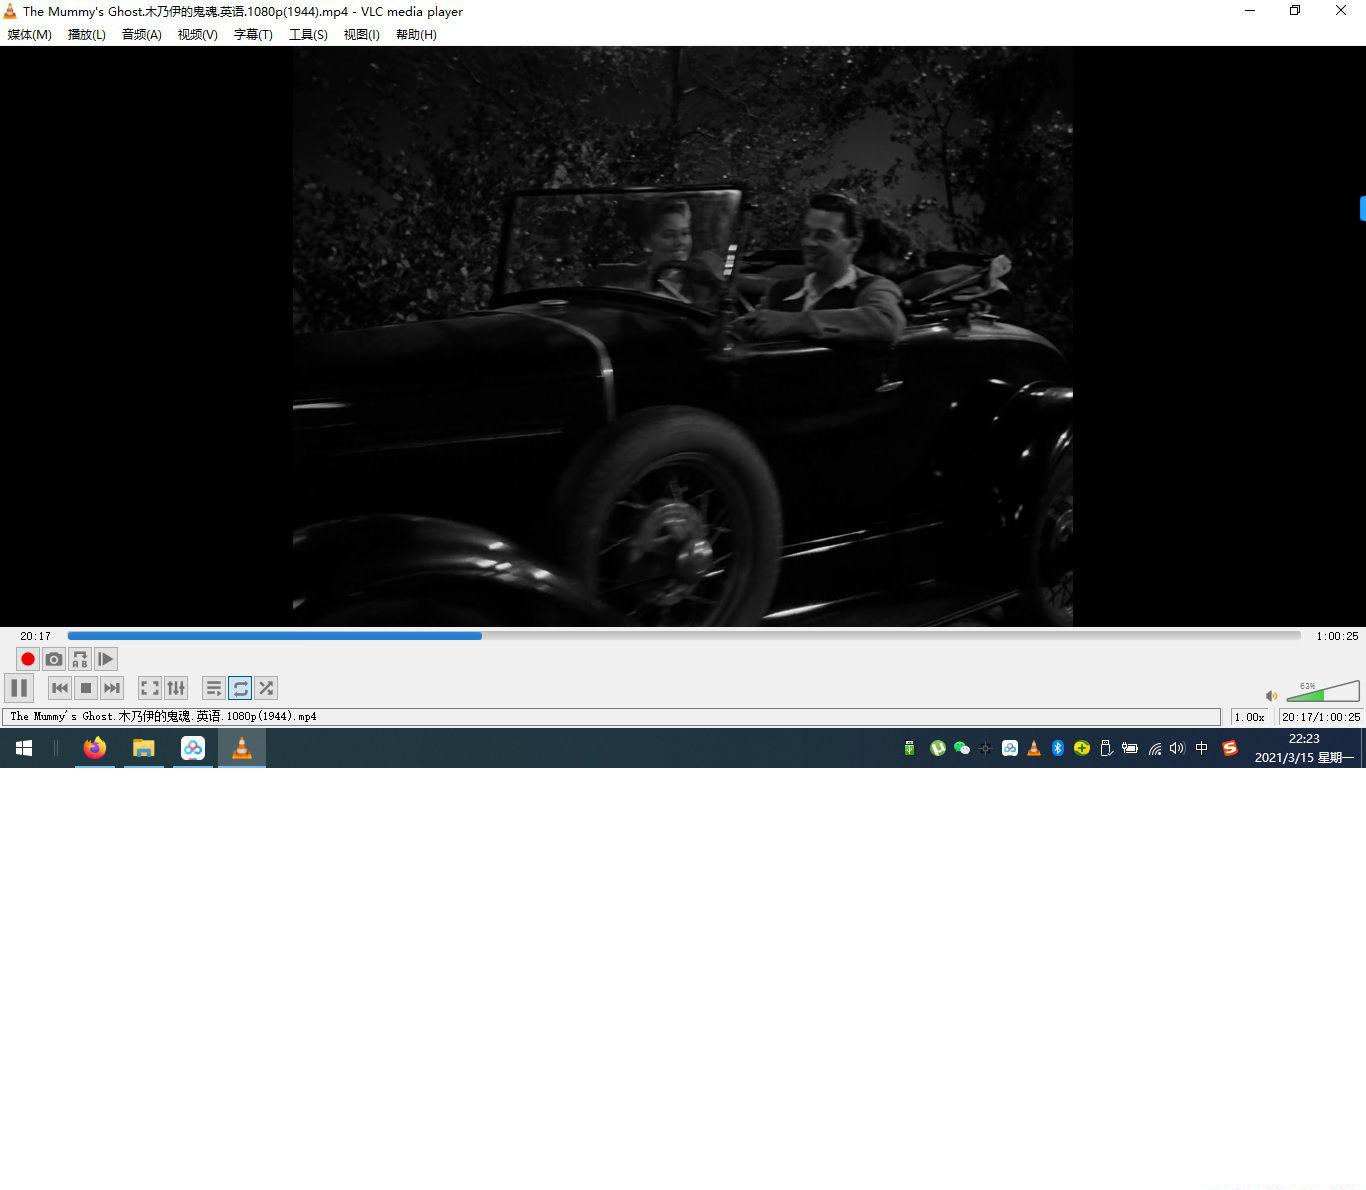Click the playback seek bar

[684, 635]
